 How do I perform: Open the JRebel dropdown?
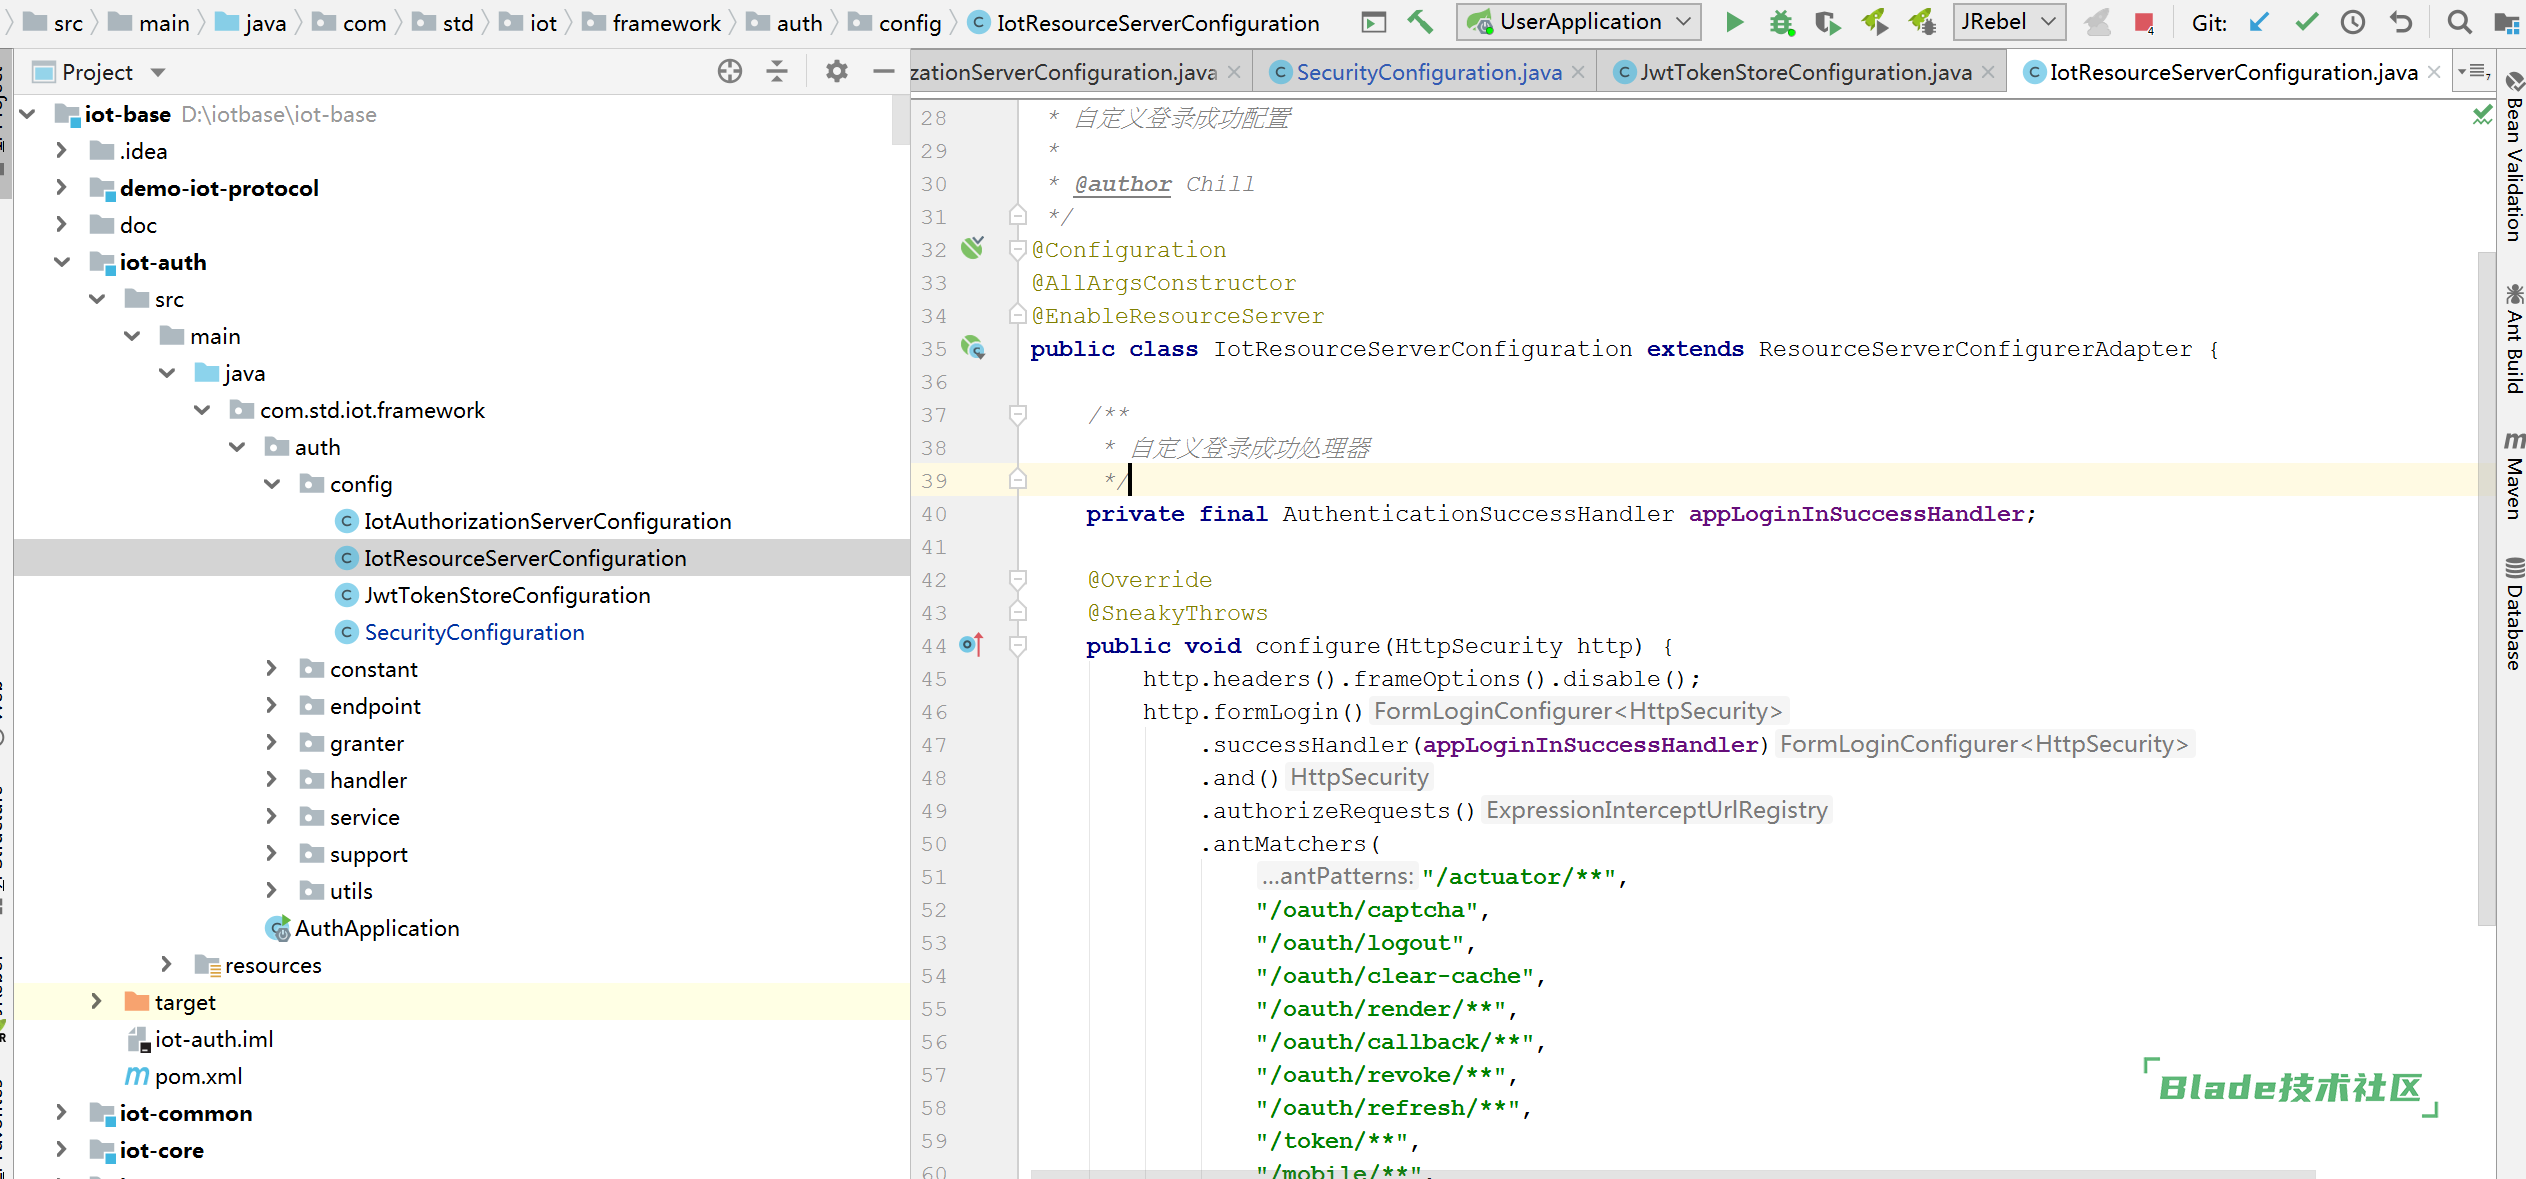pyautogui.click(x=2008, y=22)
